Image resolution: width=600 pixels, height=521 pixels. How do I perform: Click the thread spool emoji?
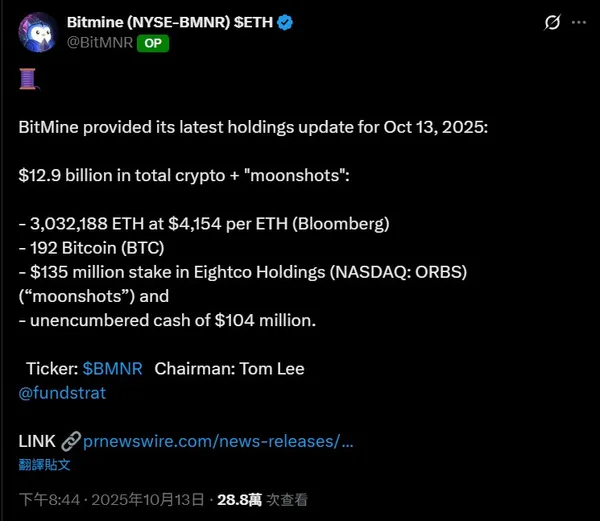click(x=28, y=79)
